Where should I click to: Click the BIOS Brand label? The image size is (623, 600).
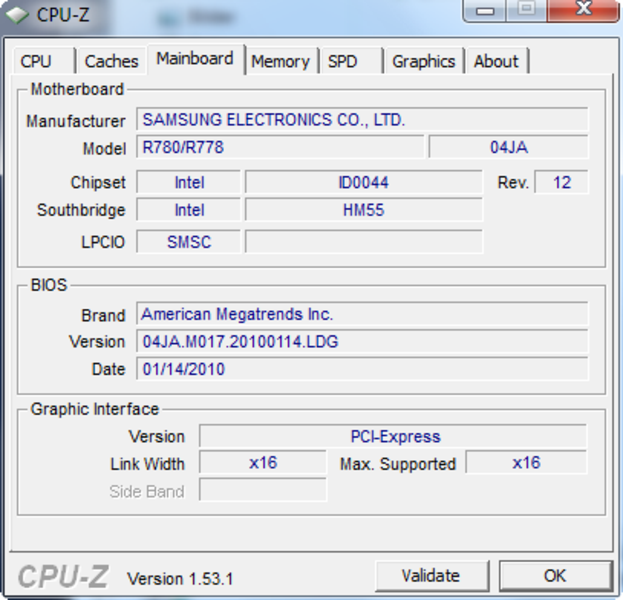click(103, 315)
